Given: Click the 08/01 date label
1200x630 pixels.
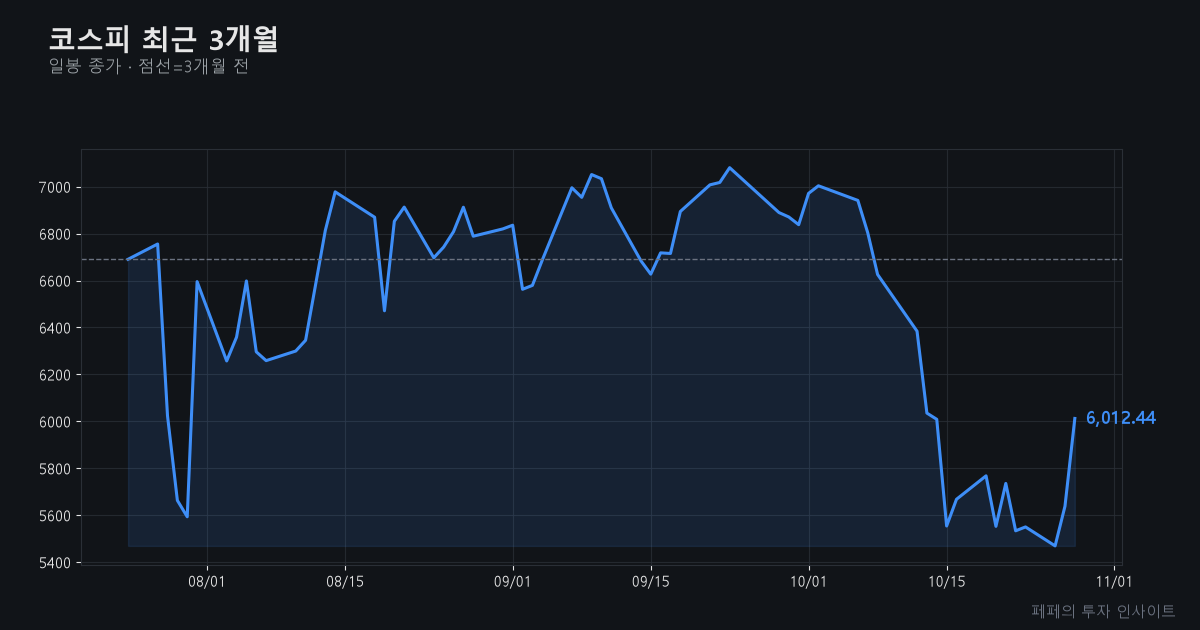Looking at the screenshot, I should click(x=207, y=581).
